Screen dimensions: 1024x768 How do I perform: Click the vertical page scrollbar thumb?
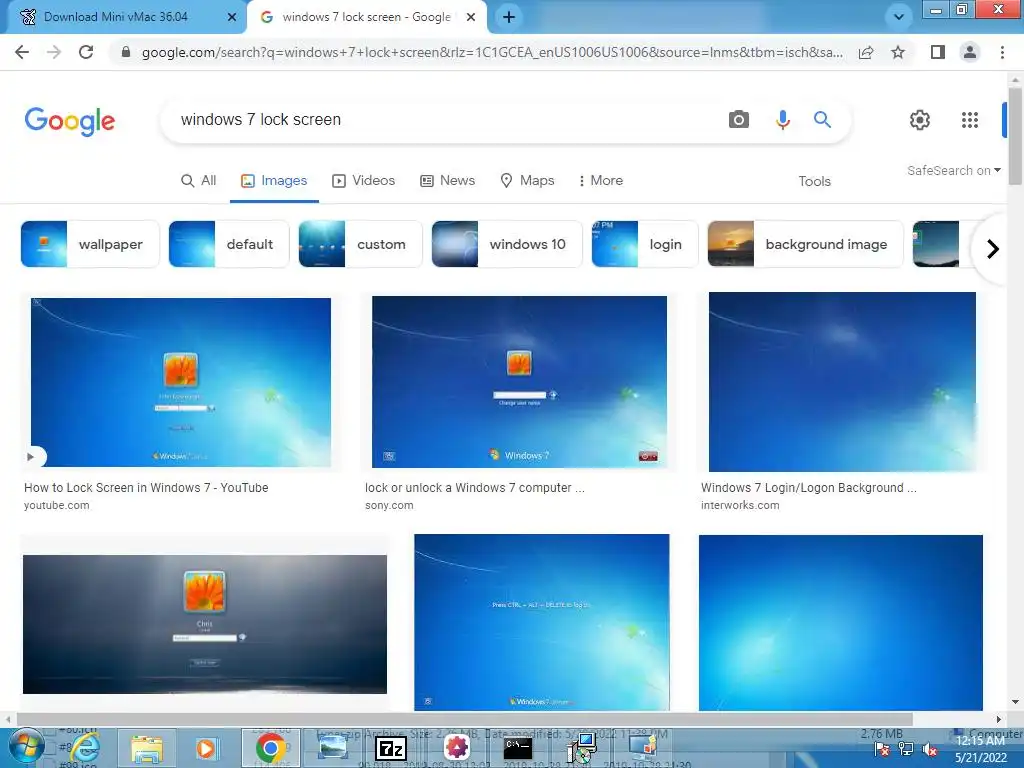click(x=1015, y=135)
